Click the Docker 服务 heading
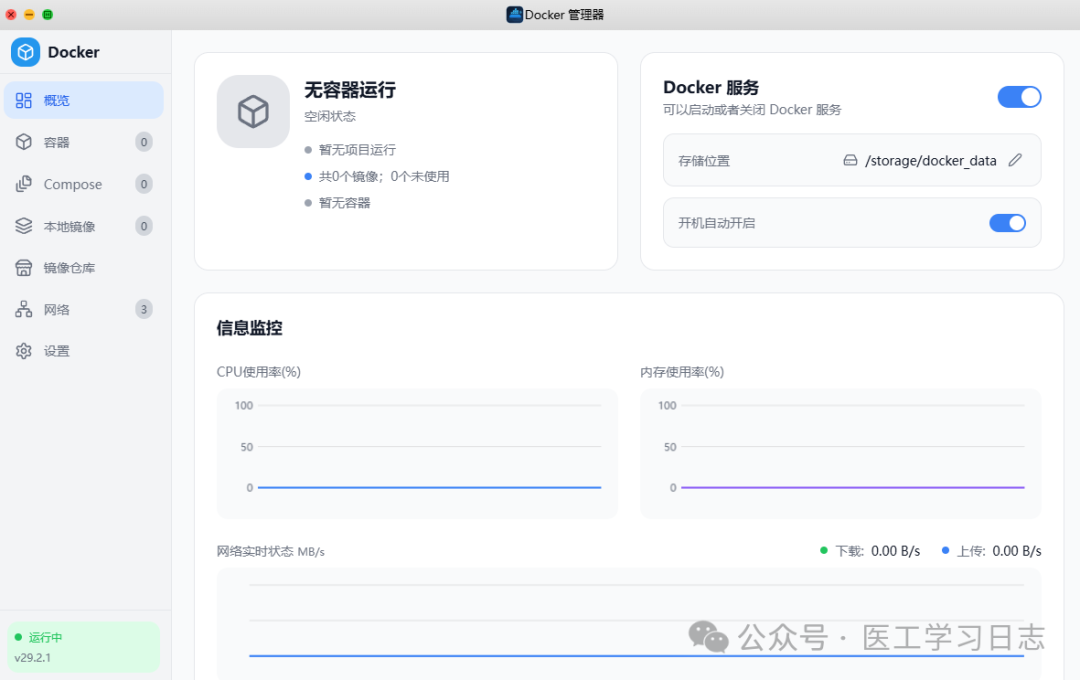Viewport: 1080px width, 680px height. point(711,87)
